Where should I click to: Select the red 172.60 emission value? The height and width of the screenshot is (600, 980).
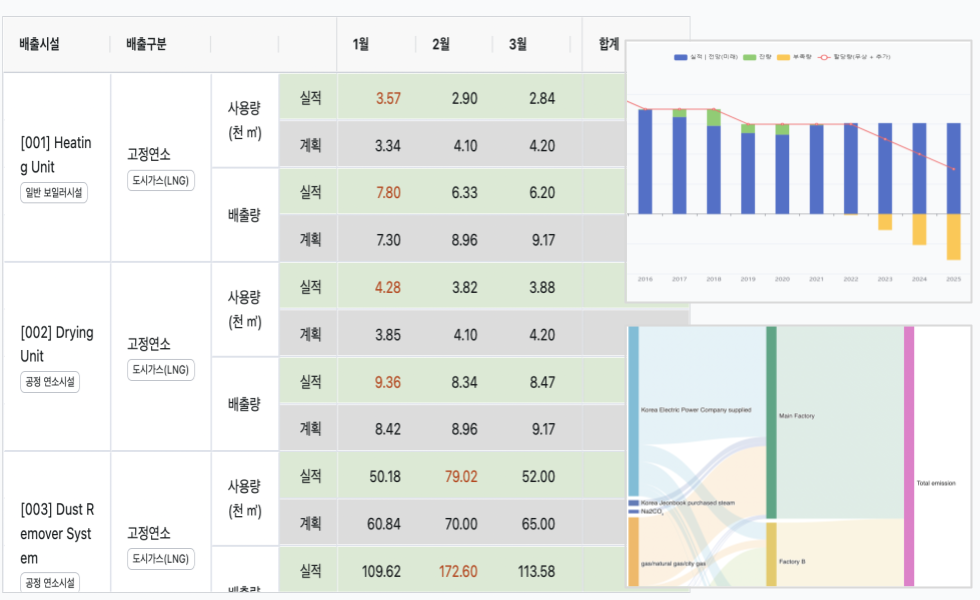click(x=458, y=571)
